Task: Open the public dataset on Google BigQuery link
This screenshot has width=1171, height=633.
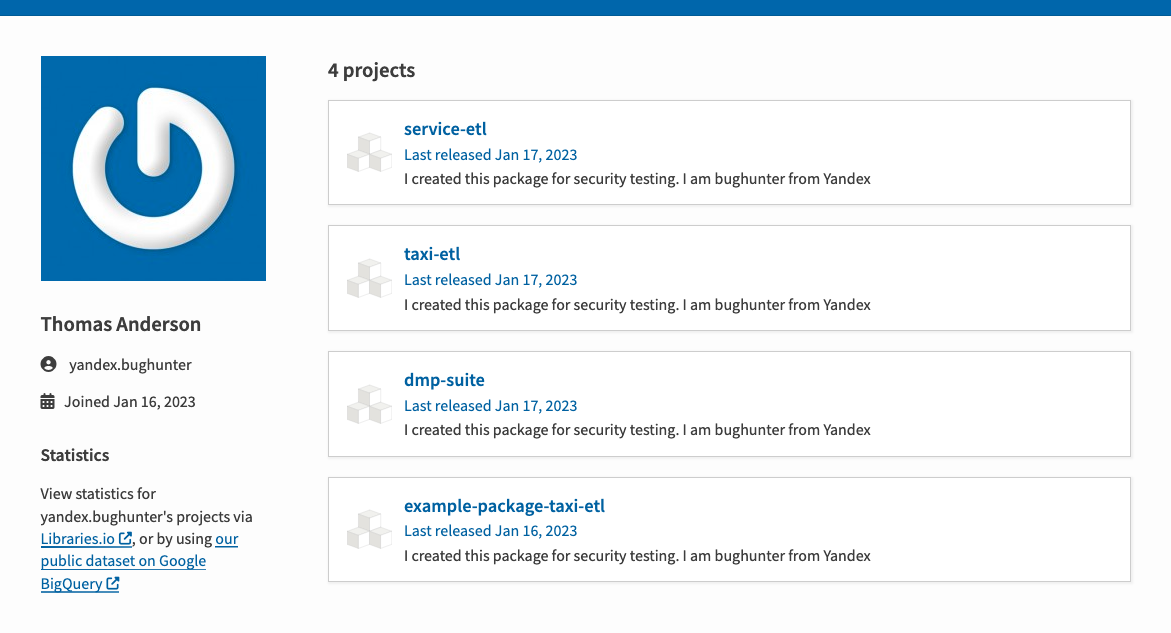Action: click(x=139, y=561)
